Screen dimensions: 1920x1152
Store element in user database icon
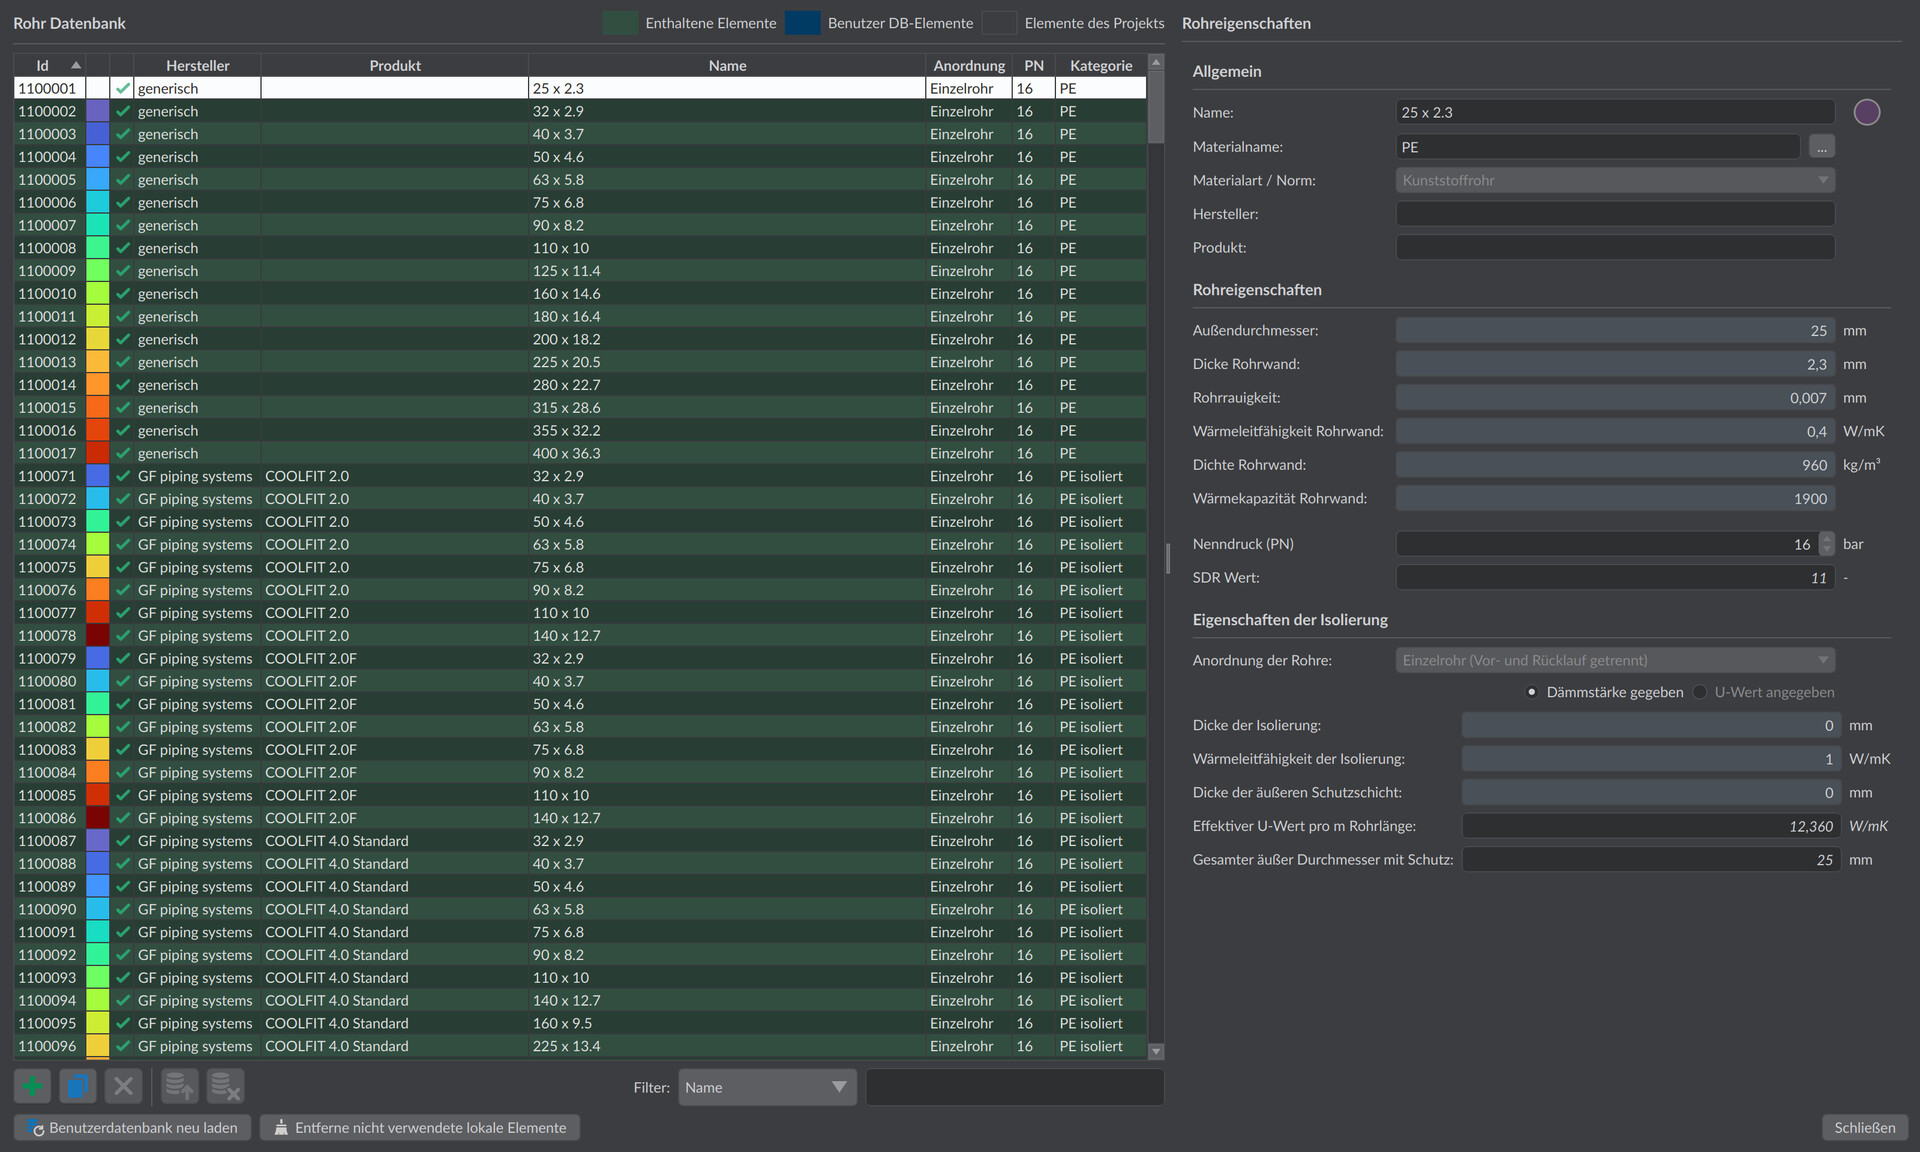(x=180, y=1086)
